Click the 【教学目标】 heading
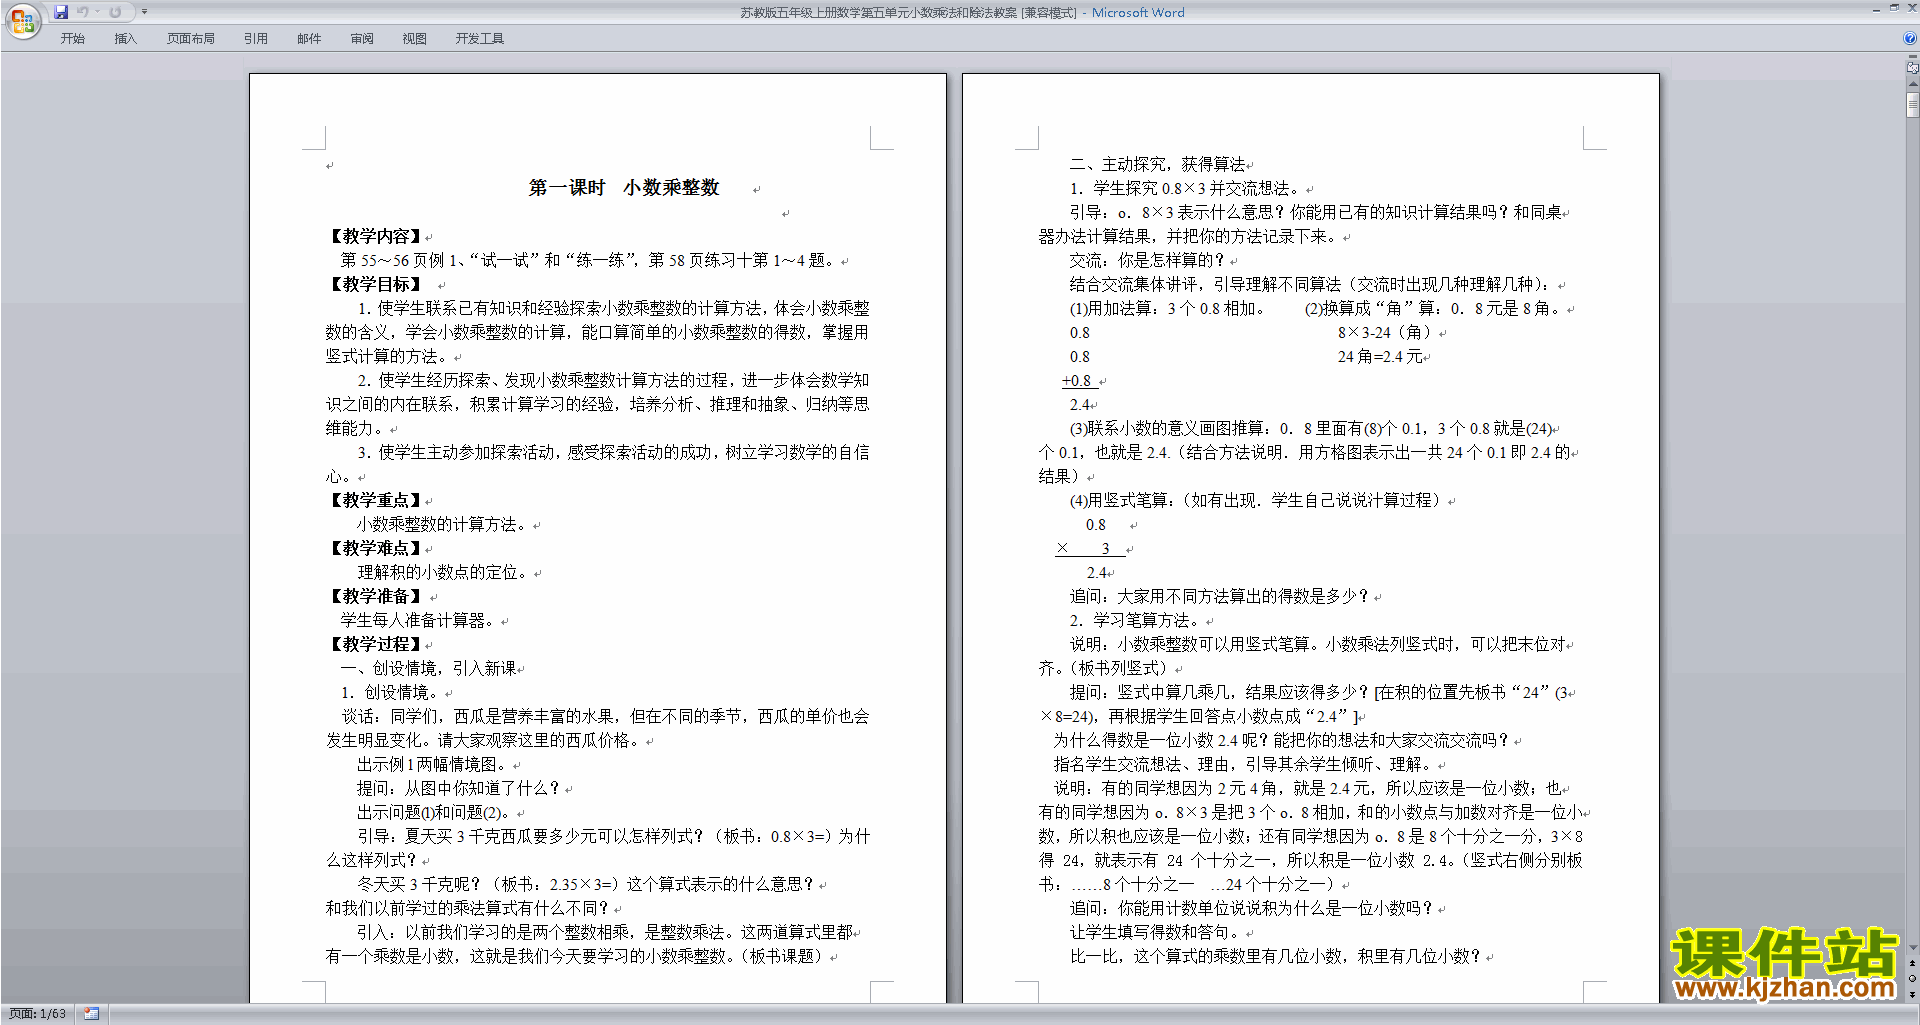Viewport: 1920px width, 1025px height. [x=376, y=284]
